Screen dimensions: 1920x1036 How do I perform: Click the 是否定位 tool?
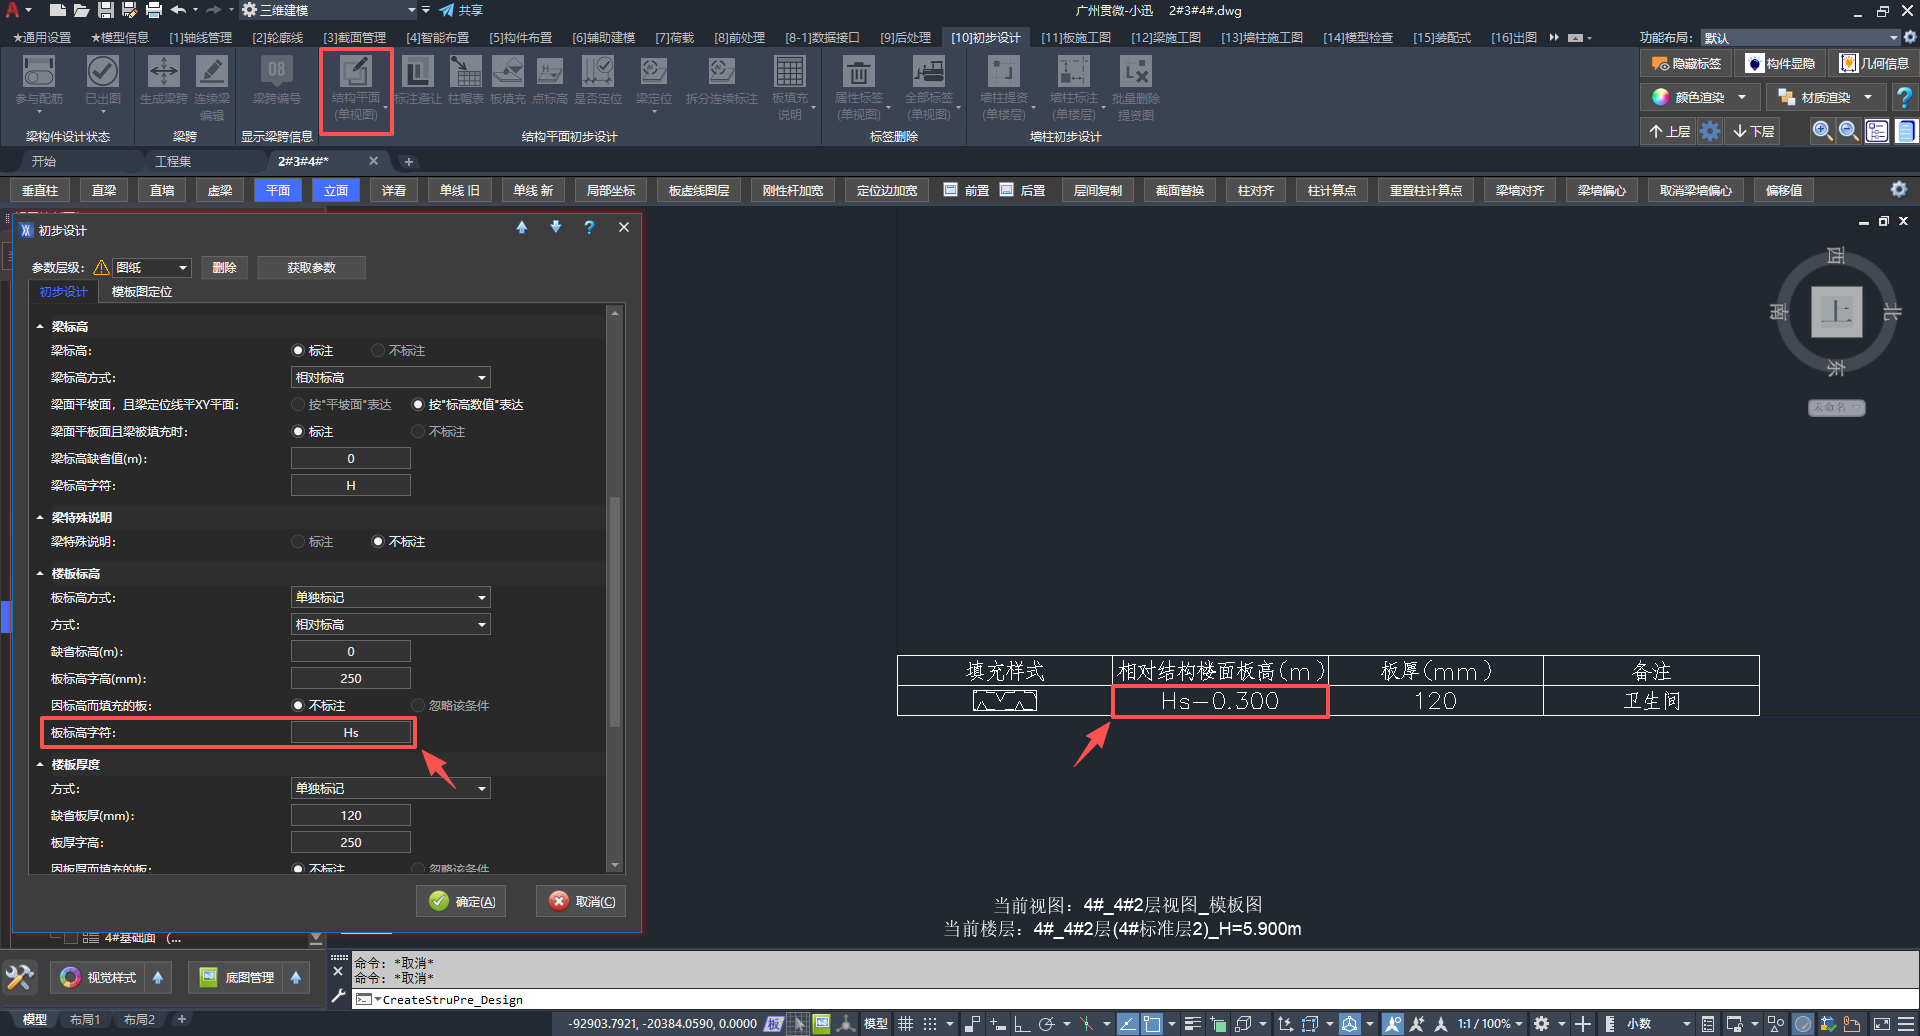(598, 80)
